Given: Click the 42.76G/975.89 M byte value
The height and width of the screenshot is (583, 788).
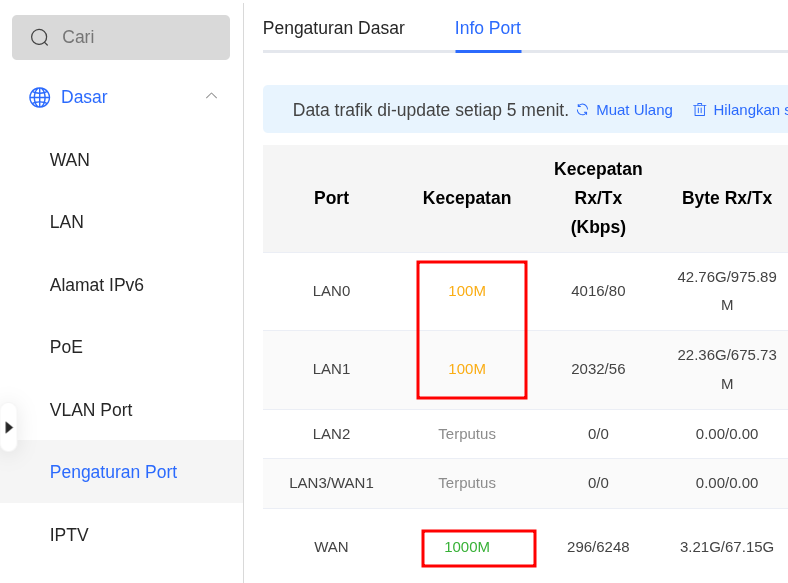Looking at the screenshot, I should pos(727,291).
